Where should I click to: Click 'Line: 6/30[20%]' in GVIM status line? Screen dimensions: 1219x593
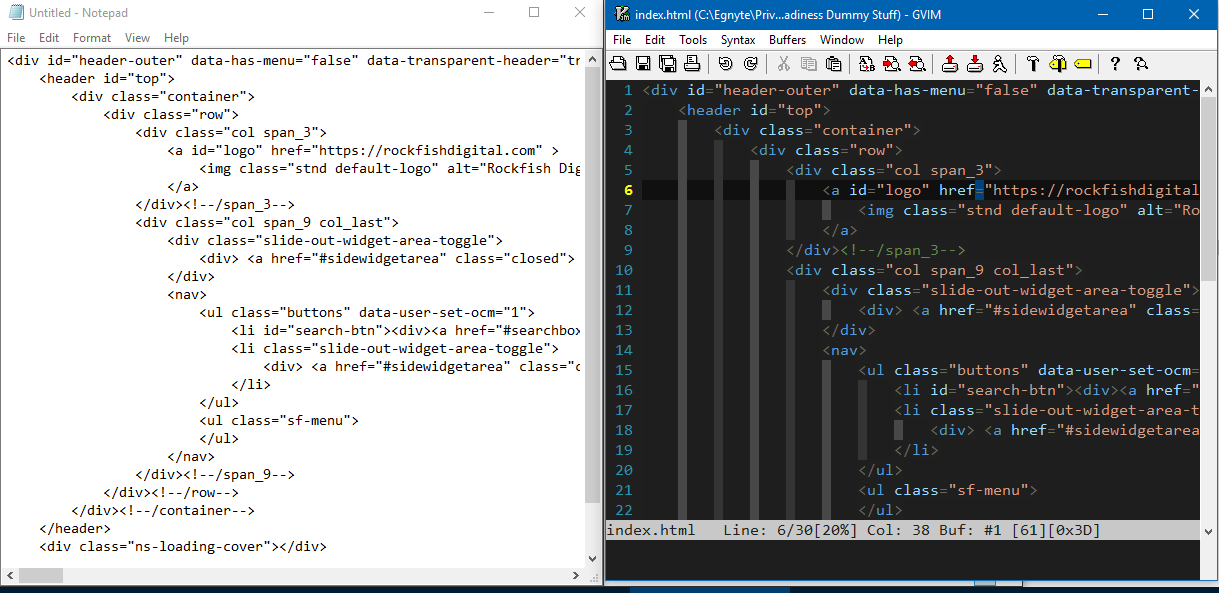[790, 530]
